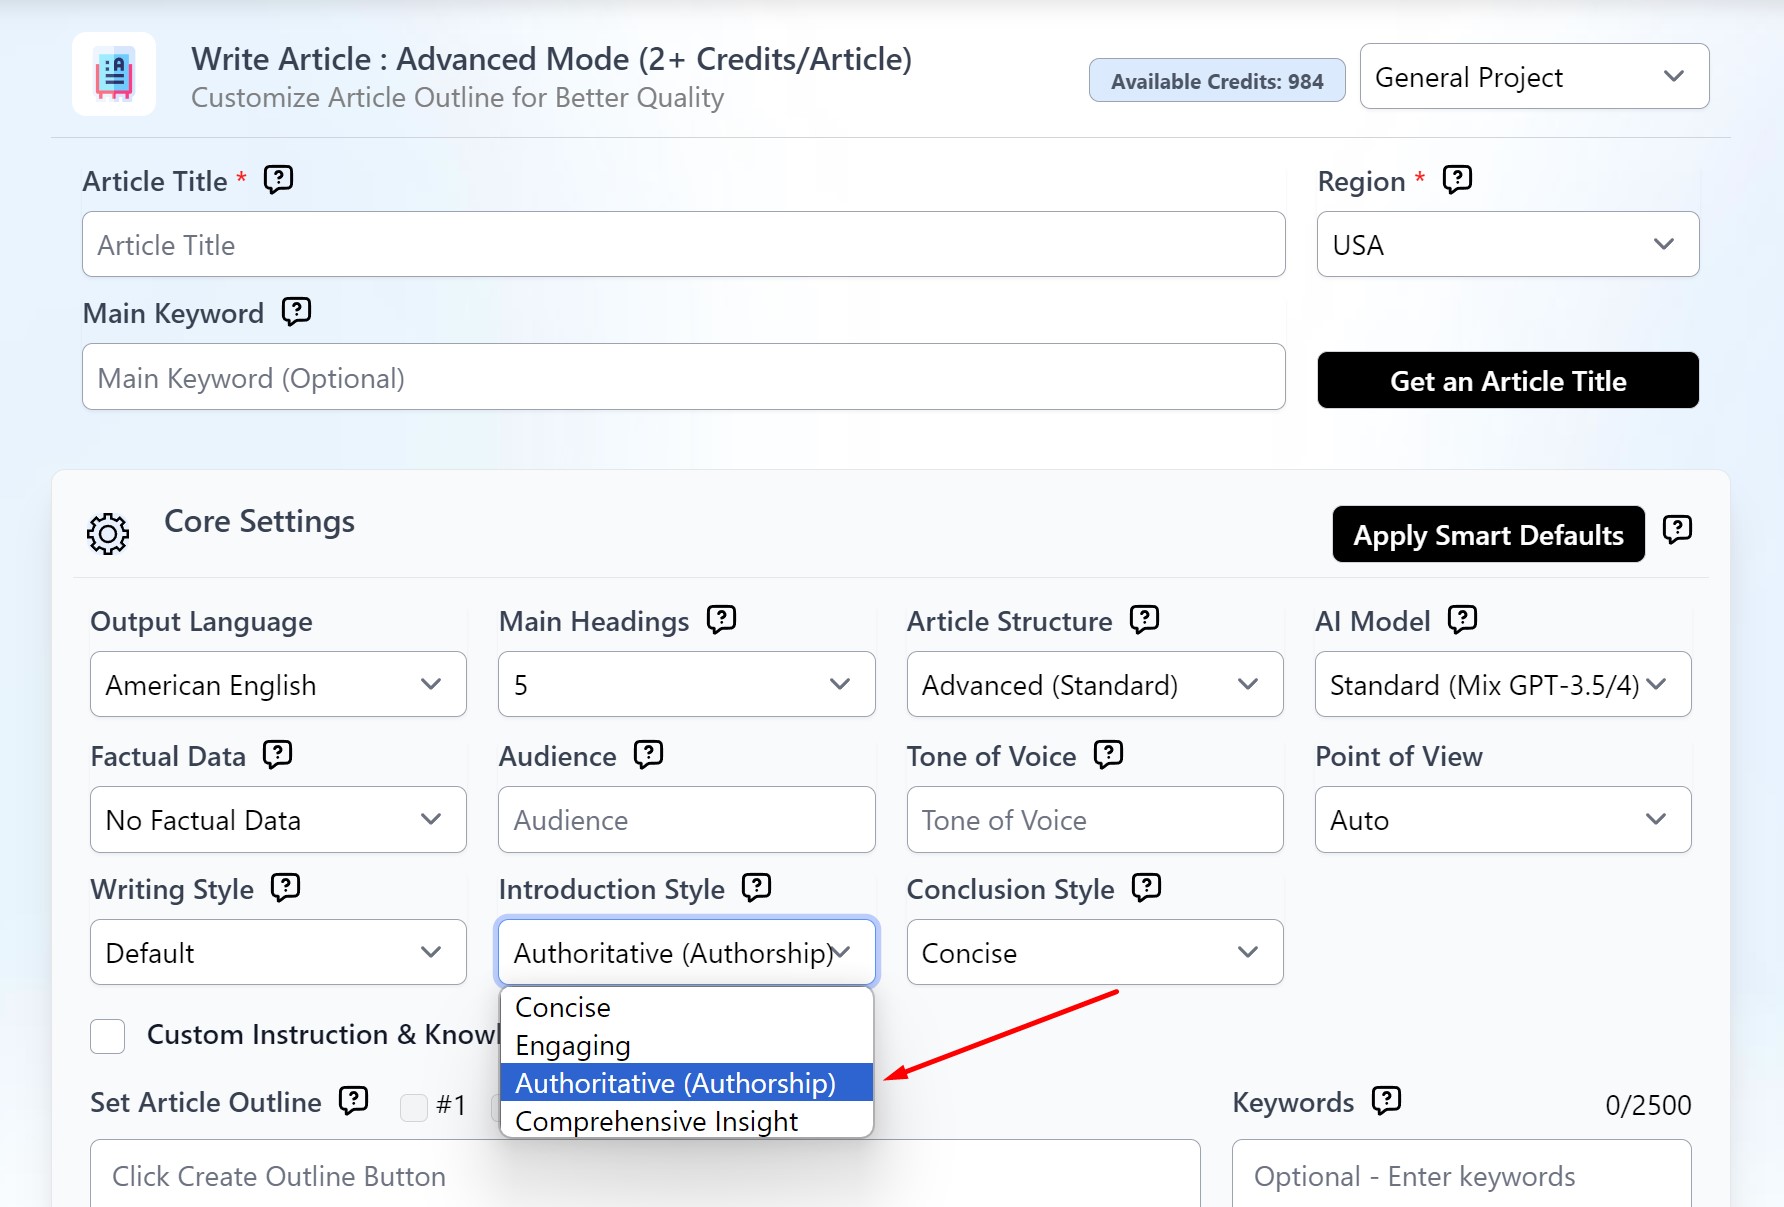Image resolution: width=1784 pixels, height=1207 pixels.
Task: Click Apply Smart Defaults button
Action: (x=1488, y=534)
